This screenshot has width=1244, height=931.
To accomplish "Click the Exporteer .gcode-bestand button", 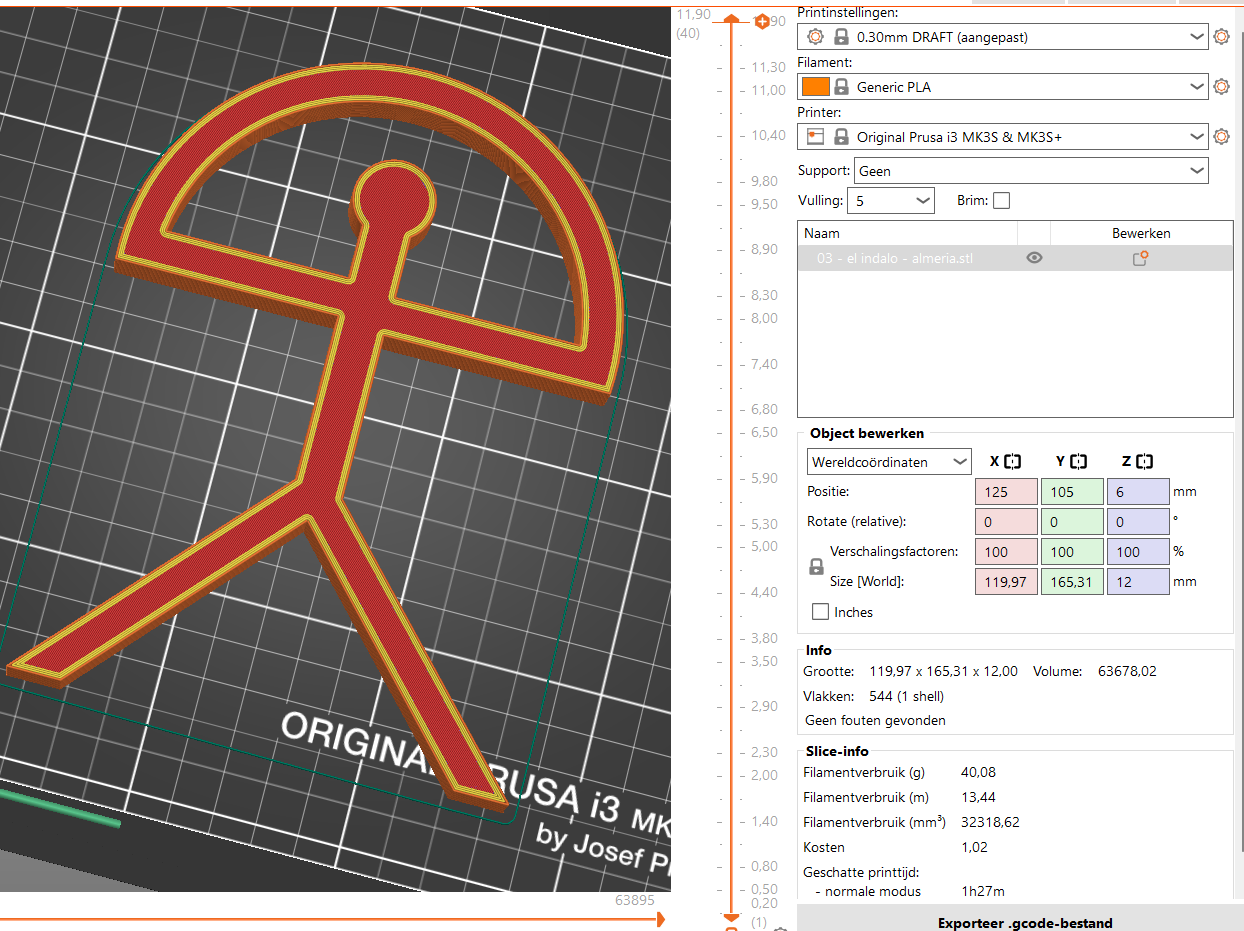I will pyautogui.click(x=1025, y=923).
